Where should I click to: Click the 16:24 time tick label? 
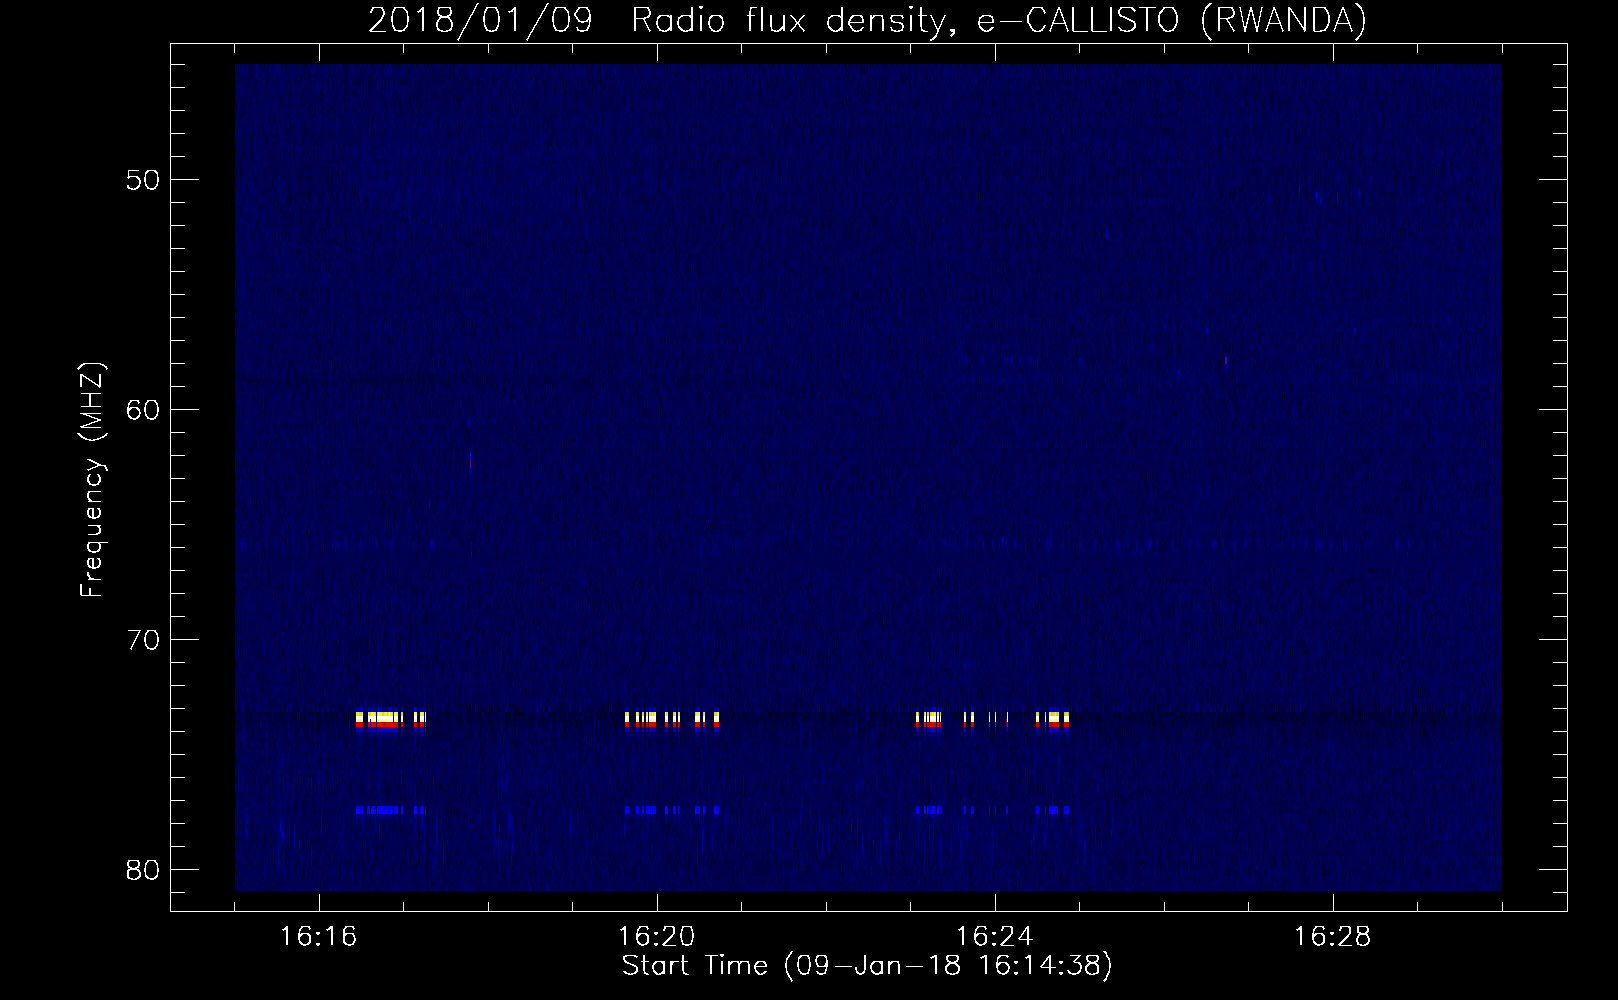click(995, 937)
